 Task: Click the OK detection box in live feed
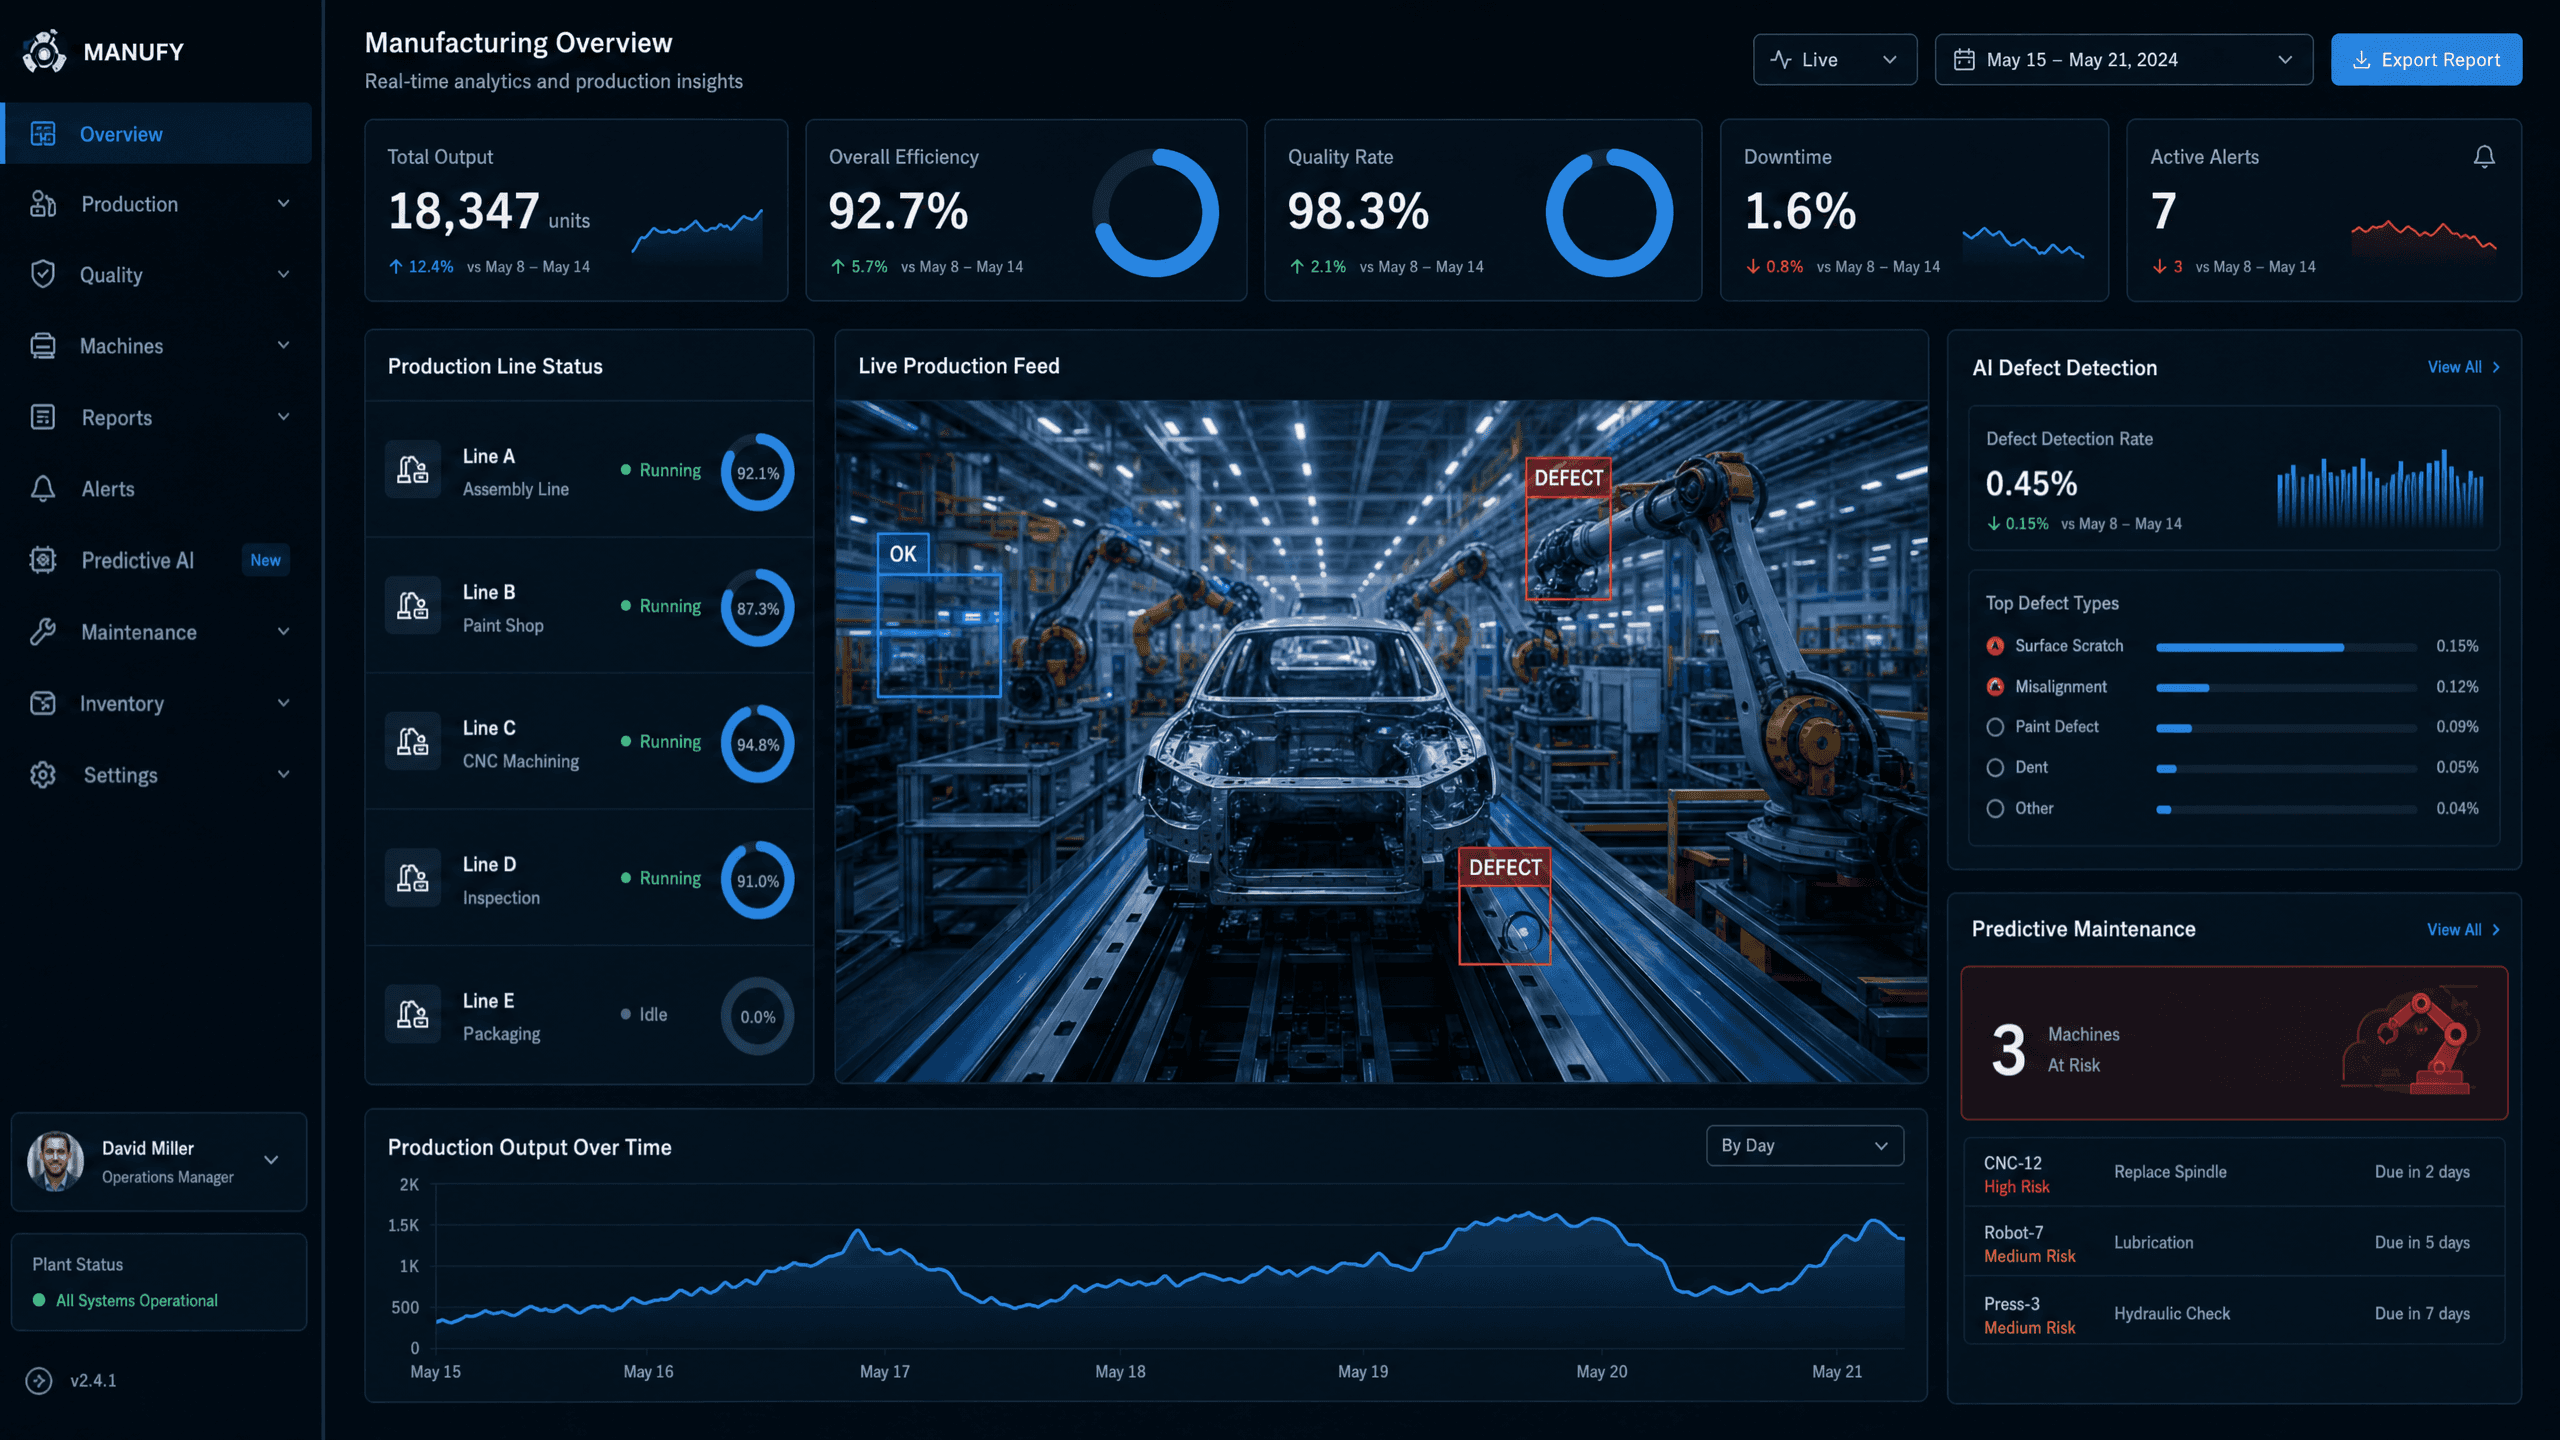(938, 616)
